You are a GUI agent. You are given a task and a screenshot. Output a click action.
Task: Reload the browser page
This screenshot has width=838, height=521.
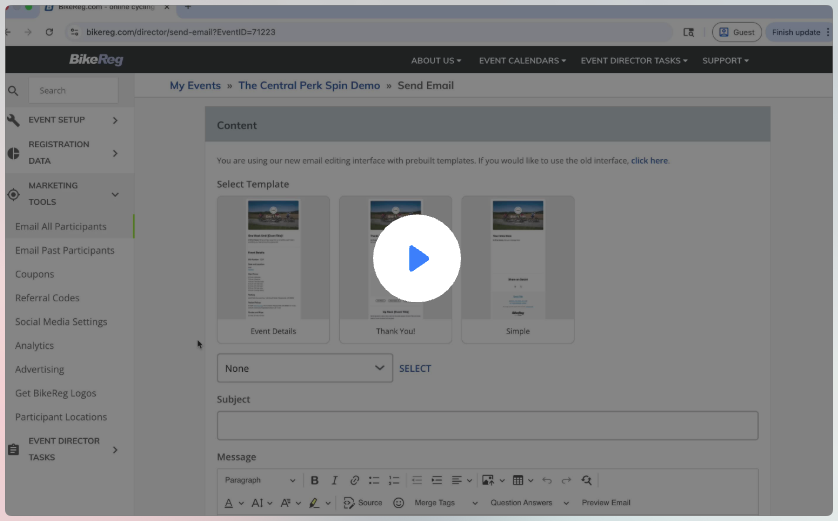click(49, 33)
